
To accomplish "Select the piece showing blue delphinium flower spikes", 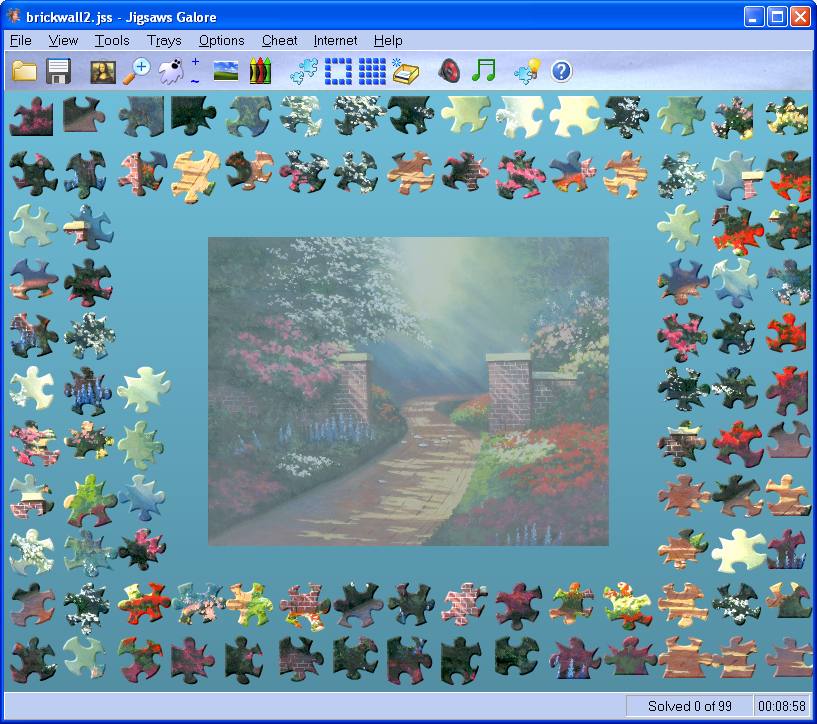I will pyautogui.click(x=87, y=391).
